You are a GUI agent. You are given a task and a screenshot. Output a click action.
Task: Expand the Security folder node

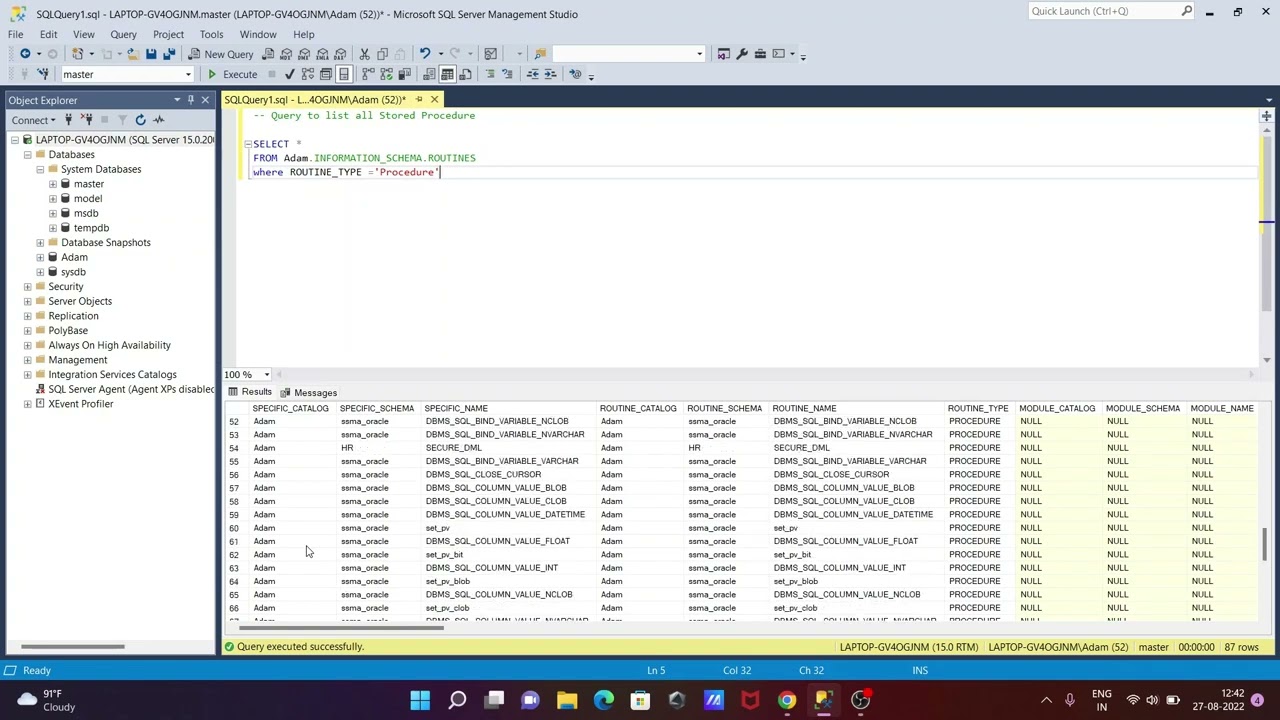[28, 287]
